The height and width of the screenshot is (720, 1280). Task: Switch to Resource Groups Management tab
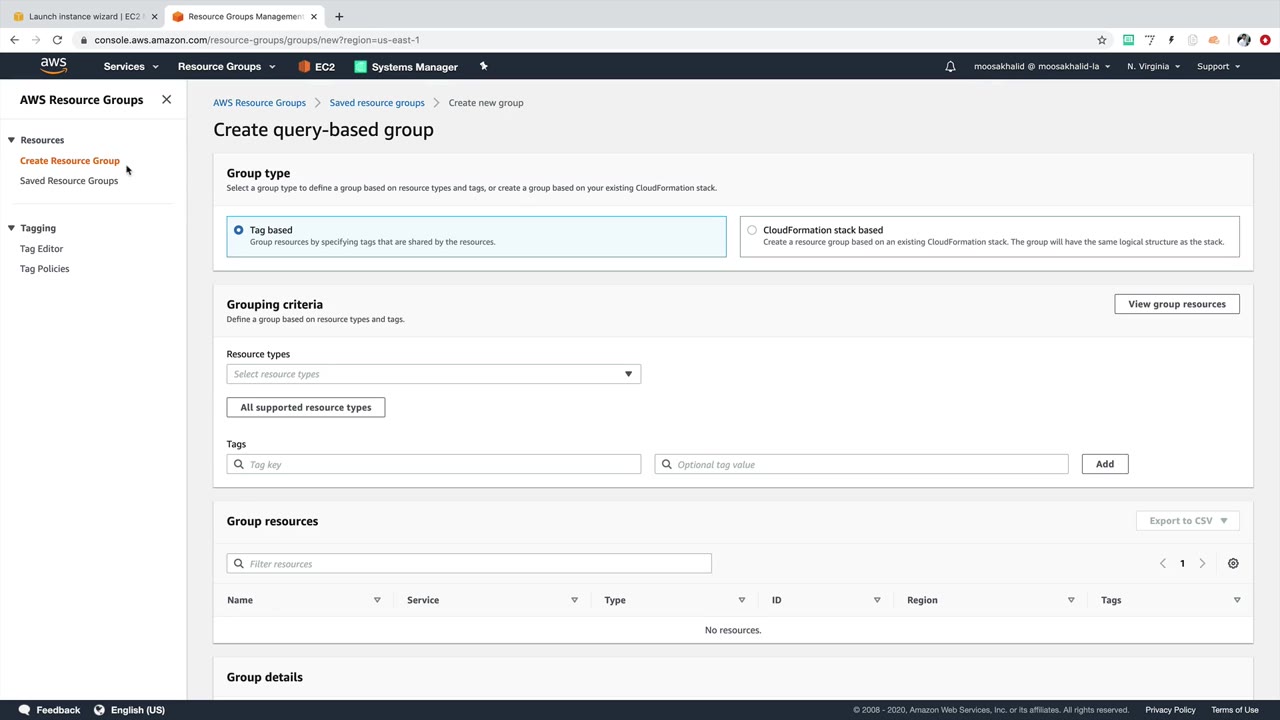pyautogui.click(x=245, y=16)
